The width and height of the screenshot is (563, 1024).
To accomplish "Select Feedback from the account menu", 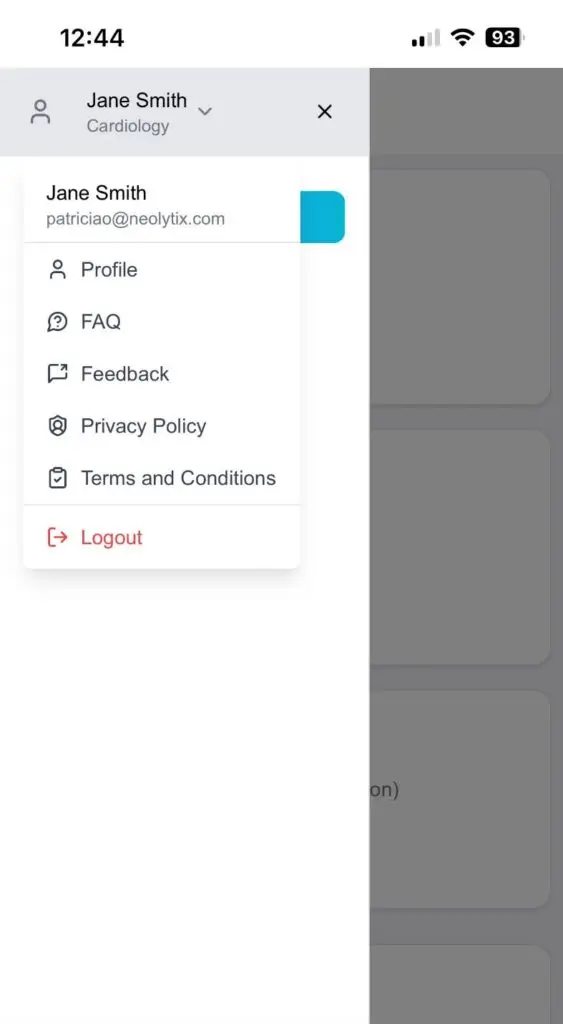I will tap(162, 374).
